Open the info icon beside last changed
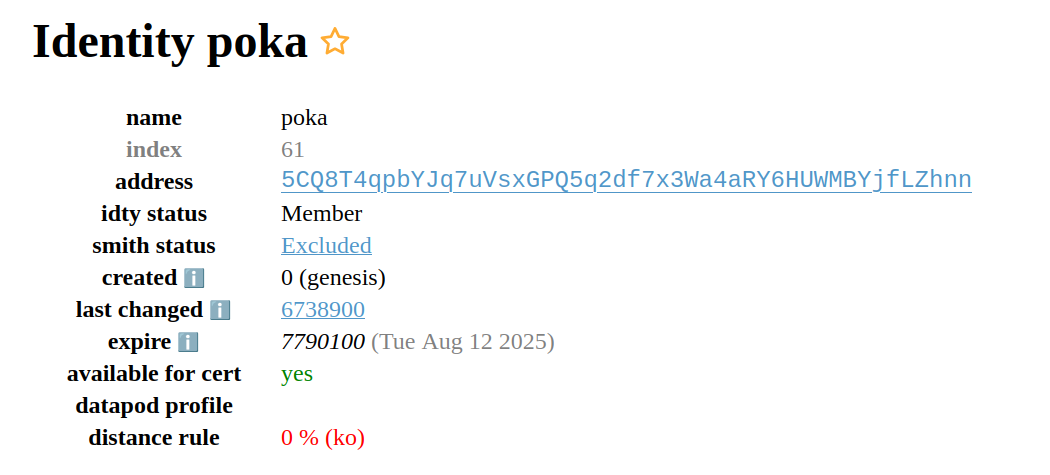Image resolution: width=1050 pixels, height=475 pixels. point(220,310)
